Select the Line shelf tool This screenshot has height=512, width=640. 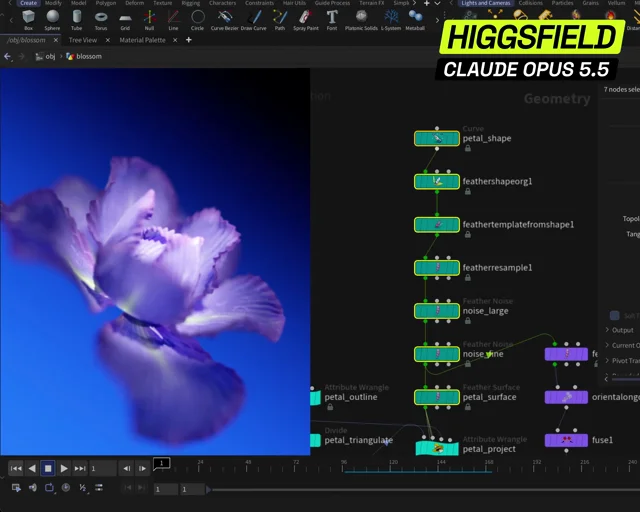pyautogui.click(x=173, y=20)
